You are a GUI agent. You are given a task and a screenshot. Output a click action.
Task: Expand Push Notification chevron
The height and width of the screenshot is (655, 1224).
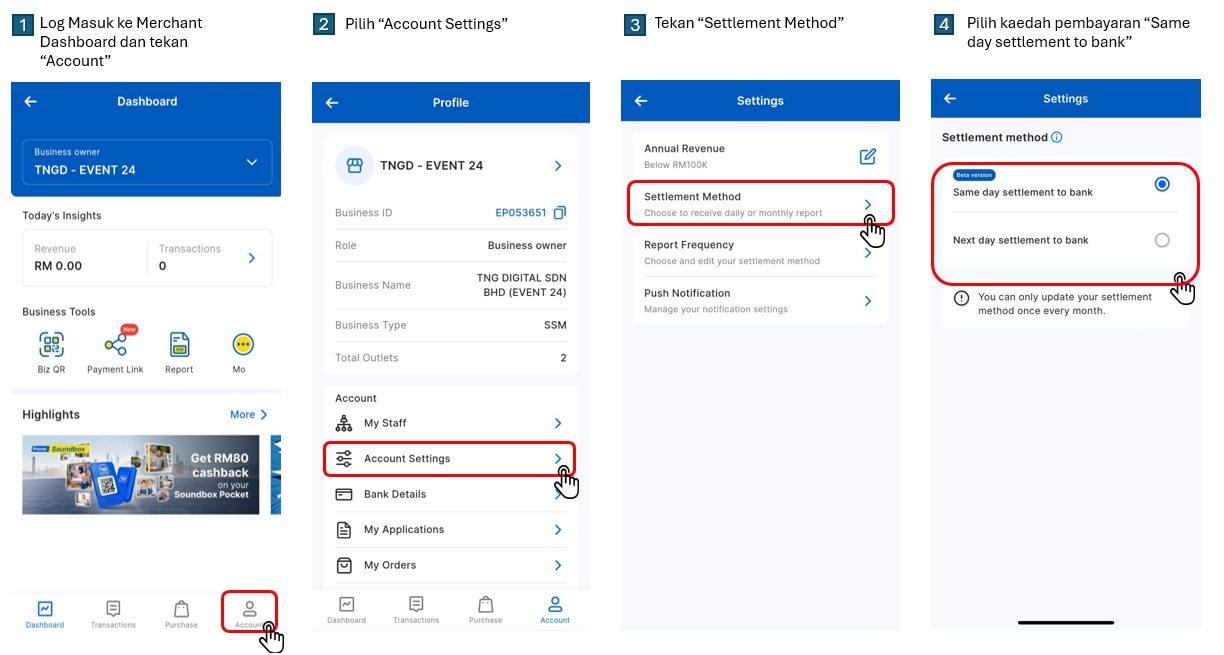click(x=868, y=301)
